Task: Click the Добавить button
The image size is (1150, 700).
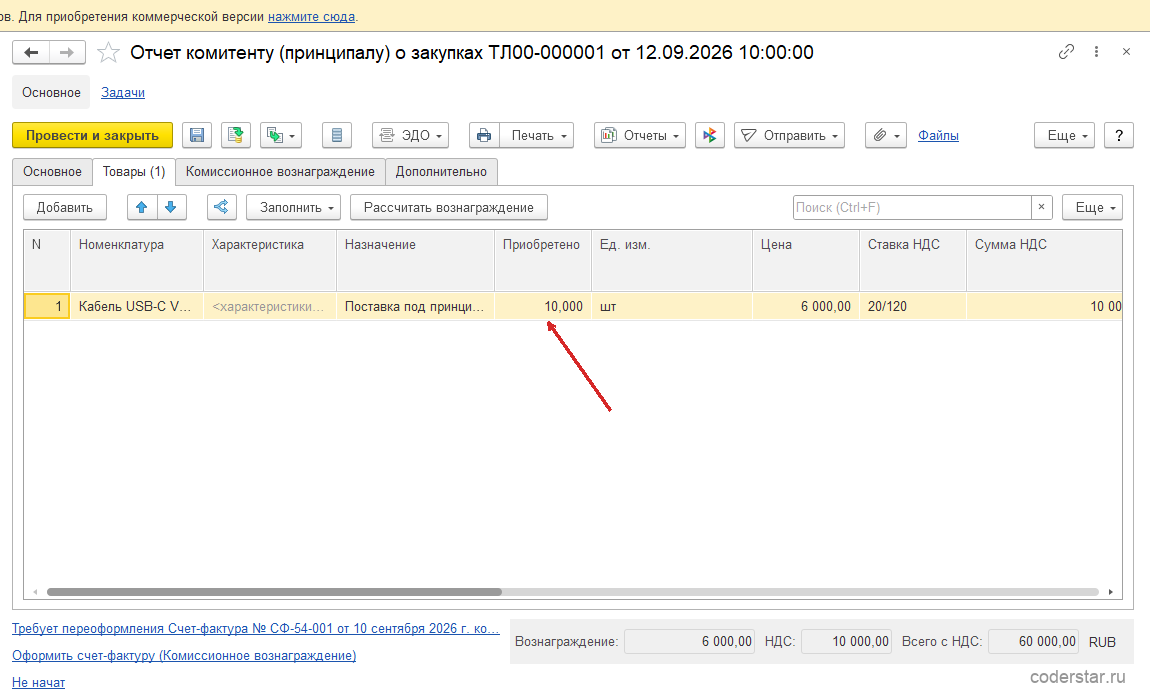Action: pyautogui.click(x=65, y=208)
